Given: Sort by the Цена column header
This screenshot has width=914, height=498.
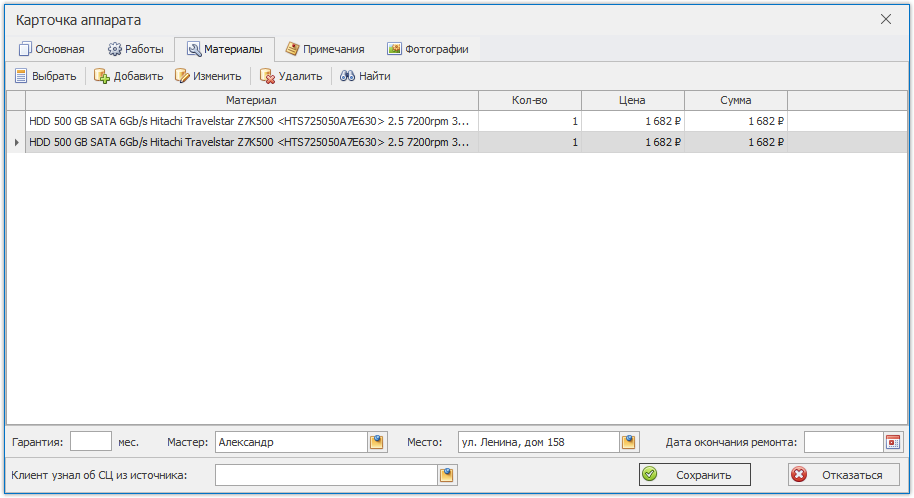Looking at the screenshot, I should tap(632, 100).
